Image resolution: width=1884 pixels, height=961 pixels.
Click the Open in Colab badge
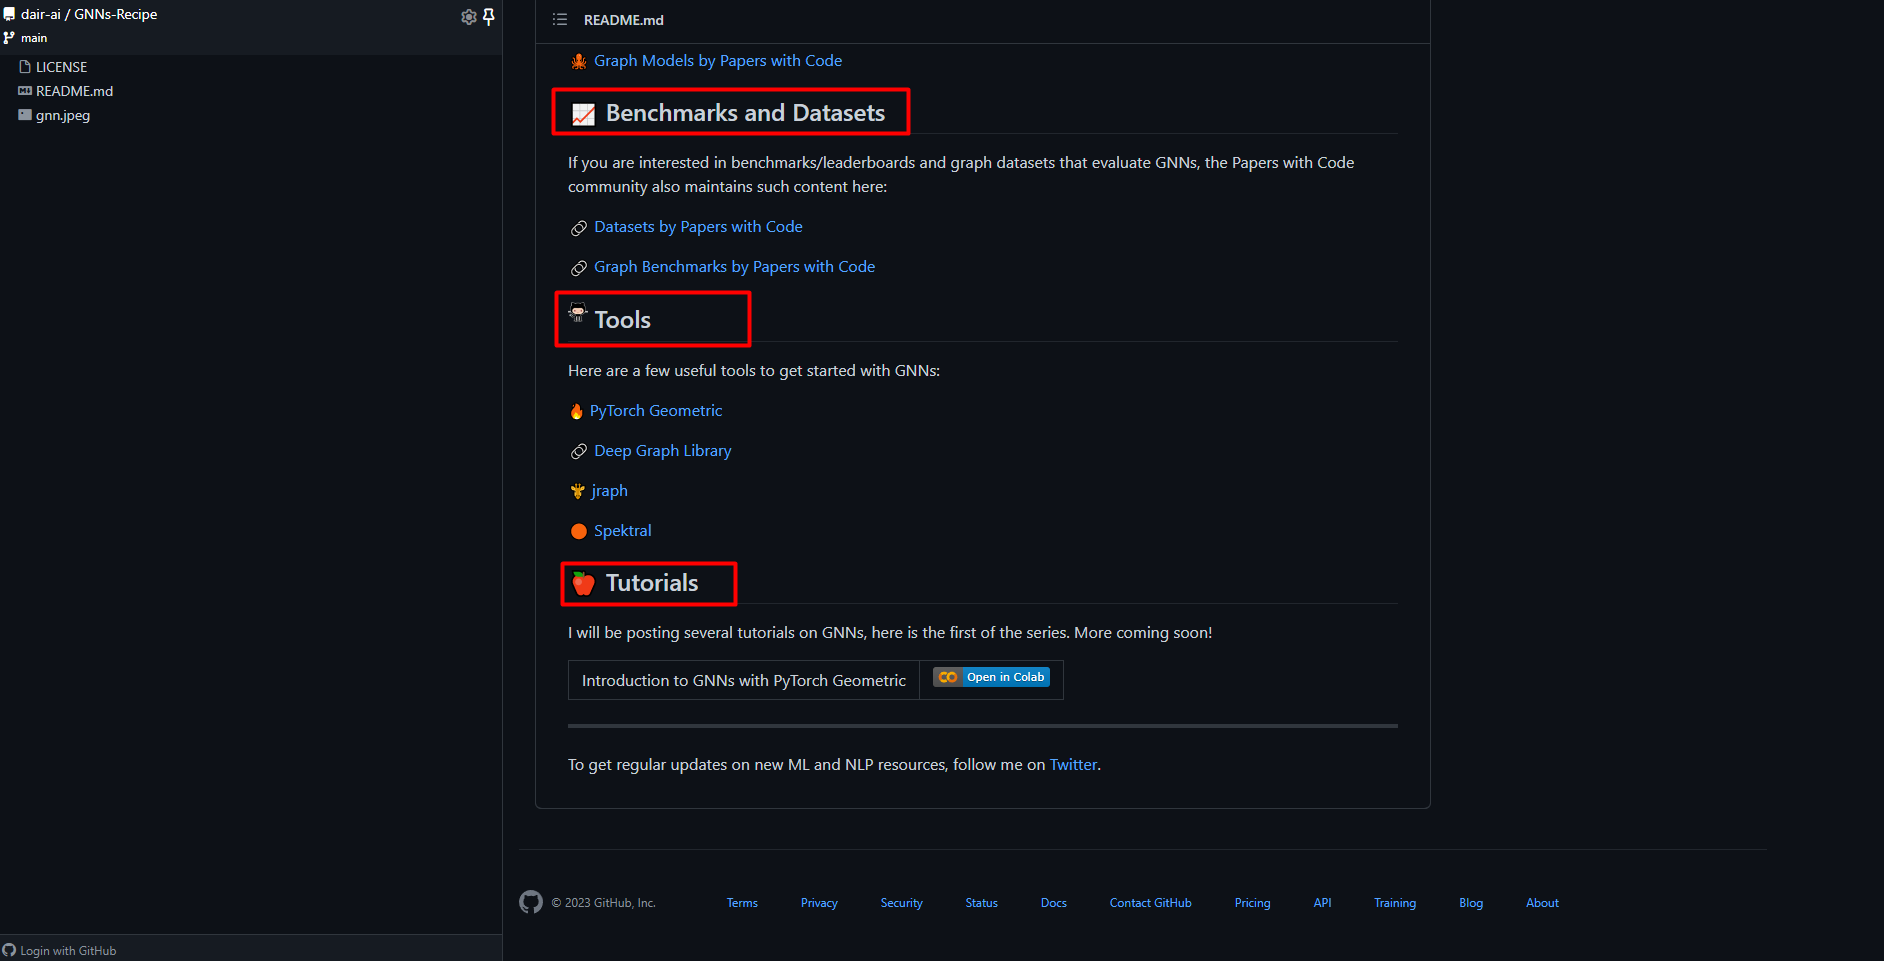[x=991, y=677]
